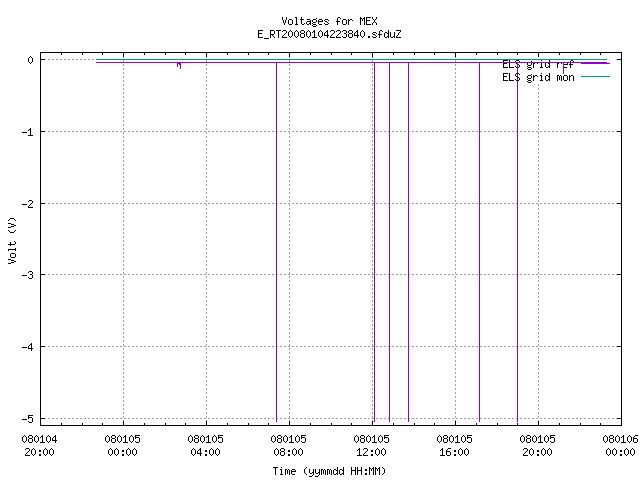
Task: Select the y-axis tick value "-3"
Action: click(27, 275)
